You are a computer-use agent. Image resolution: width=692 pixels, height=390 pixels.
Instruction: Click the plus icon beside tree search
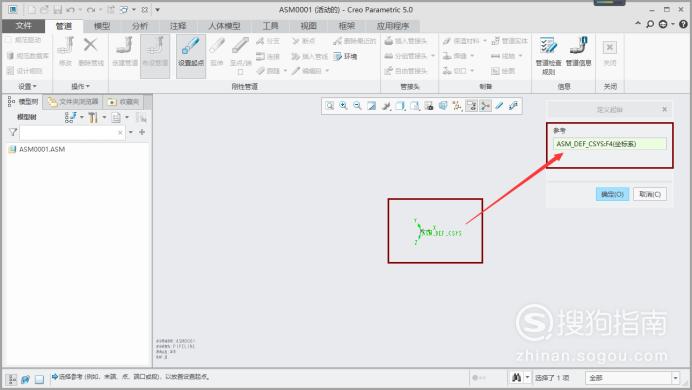coord(142,132)
